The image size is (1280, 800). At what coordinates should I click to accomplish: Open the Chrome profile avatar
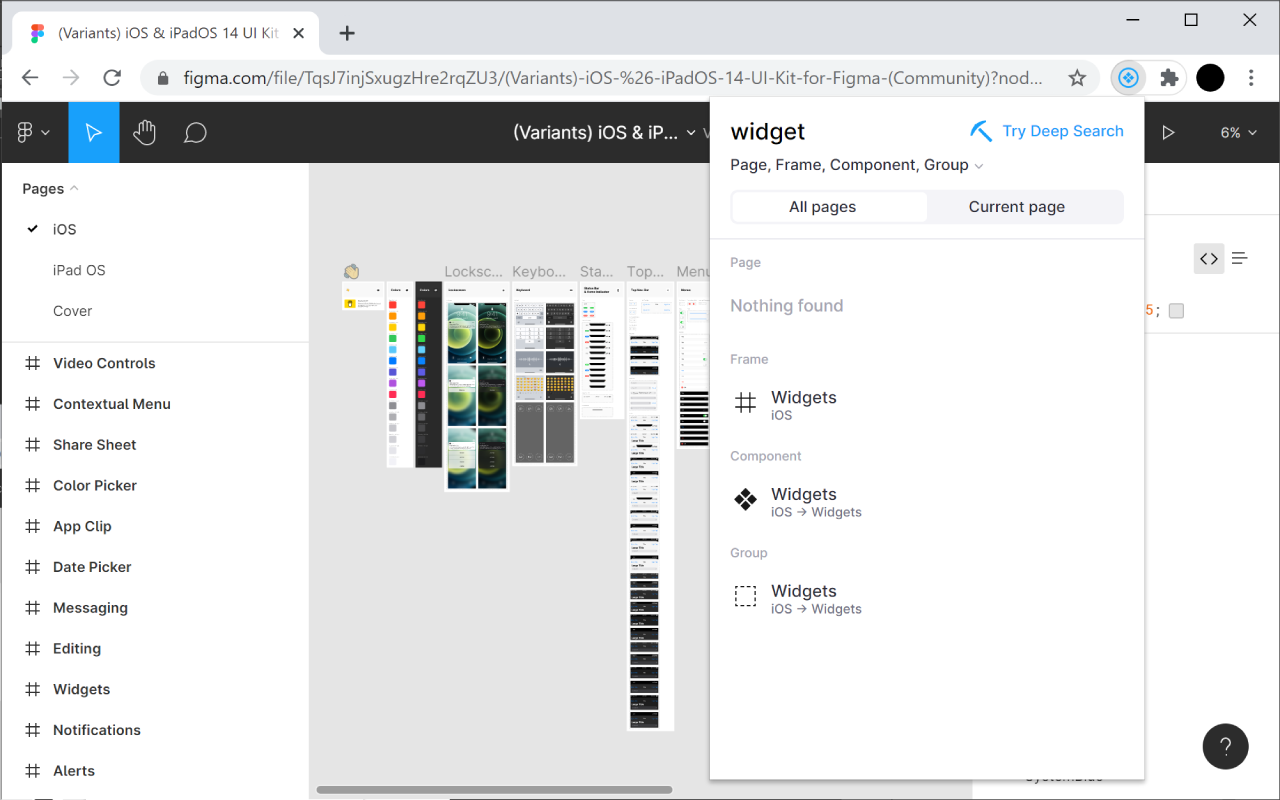(x=1210, y=78)
